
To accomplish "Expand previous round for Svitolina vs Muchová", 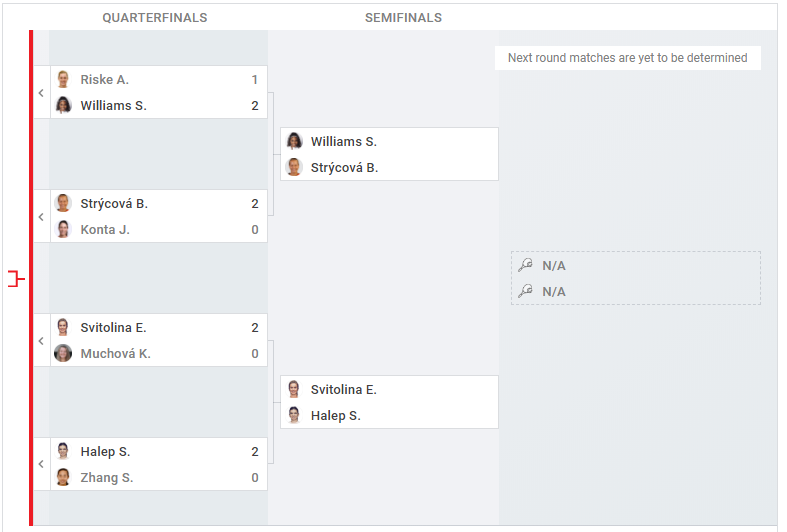I will (x=42, y=340).
